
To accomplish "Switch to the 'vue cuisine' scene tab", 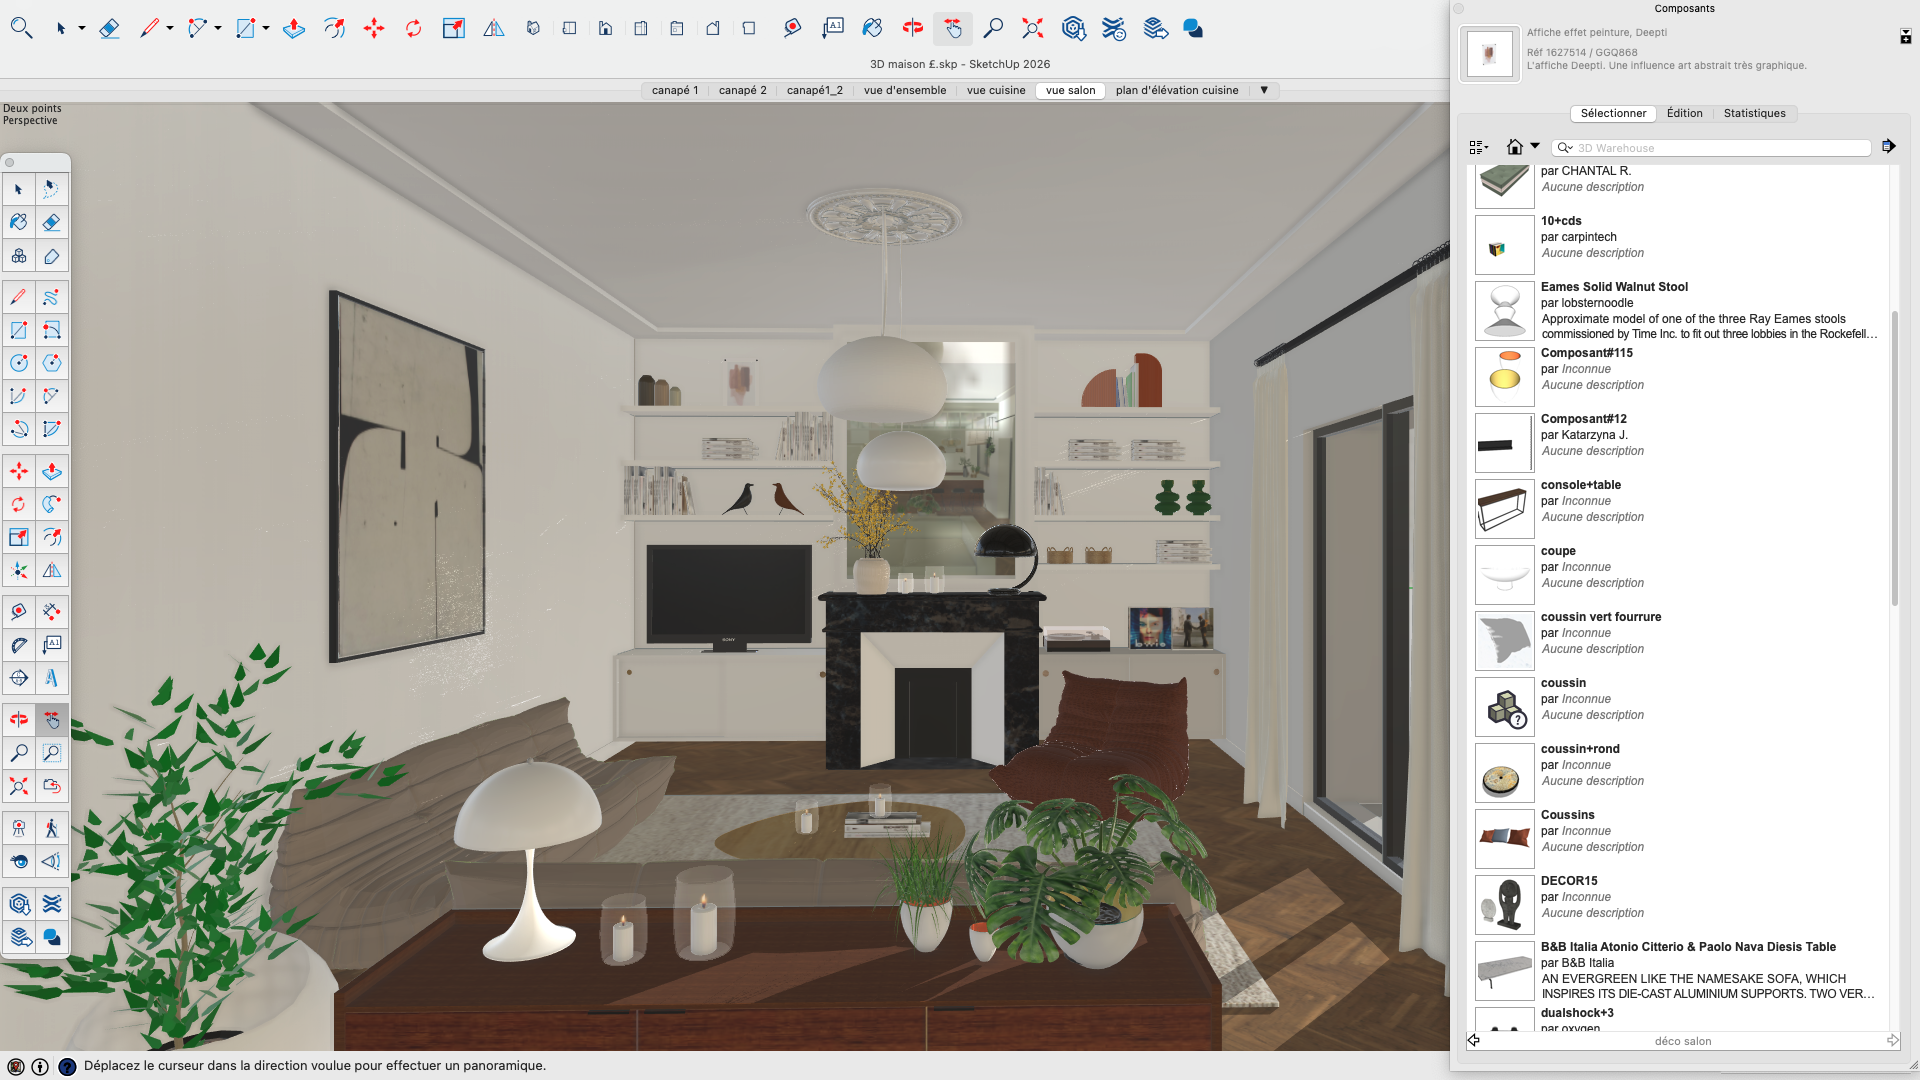I will coord(995,90).
